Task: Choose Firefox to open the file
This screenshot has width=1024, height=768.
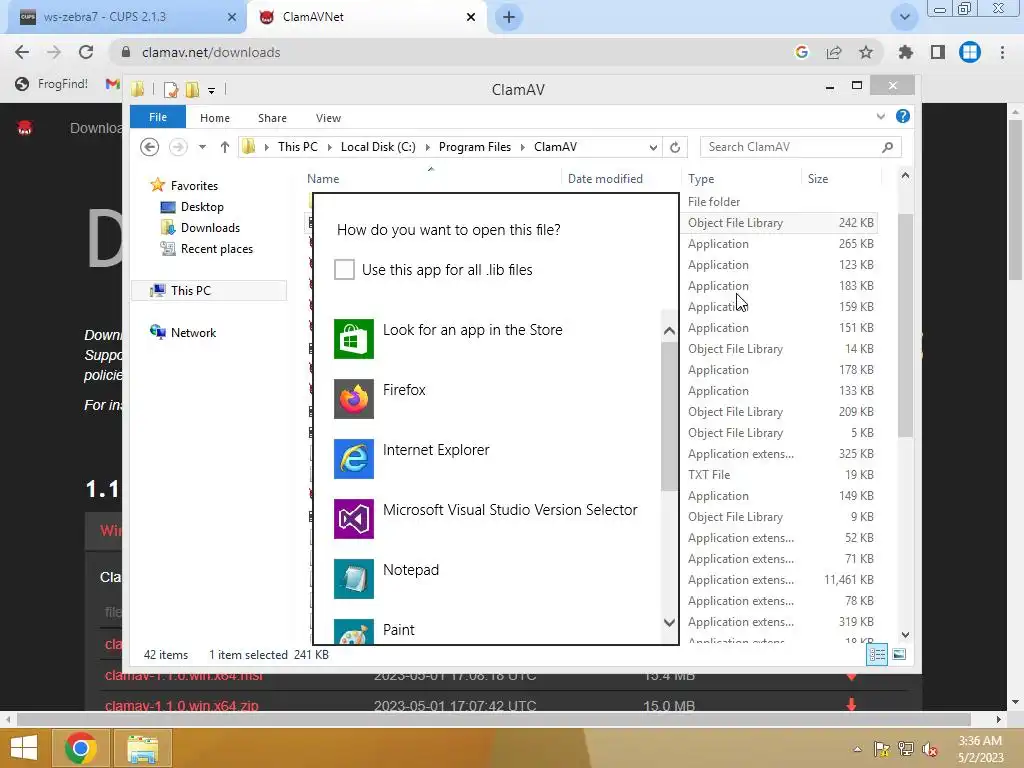Action: click(x=495, y=398)
